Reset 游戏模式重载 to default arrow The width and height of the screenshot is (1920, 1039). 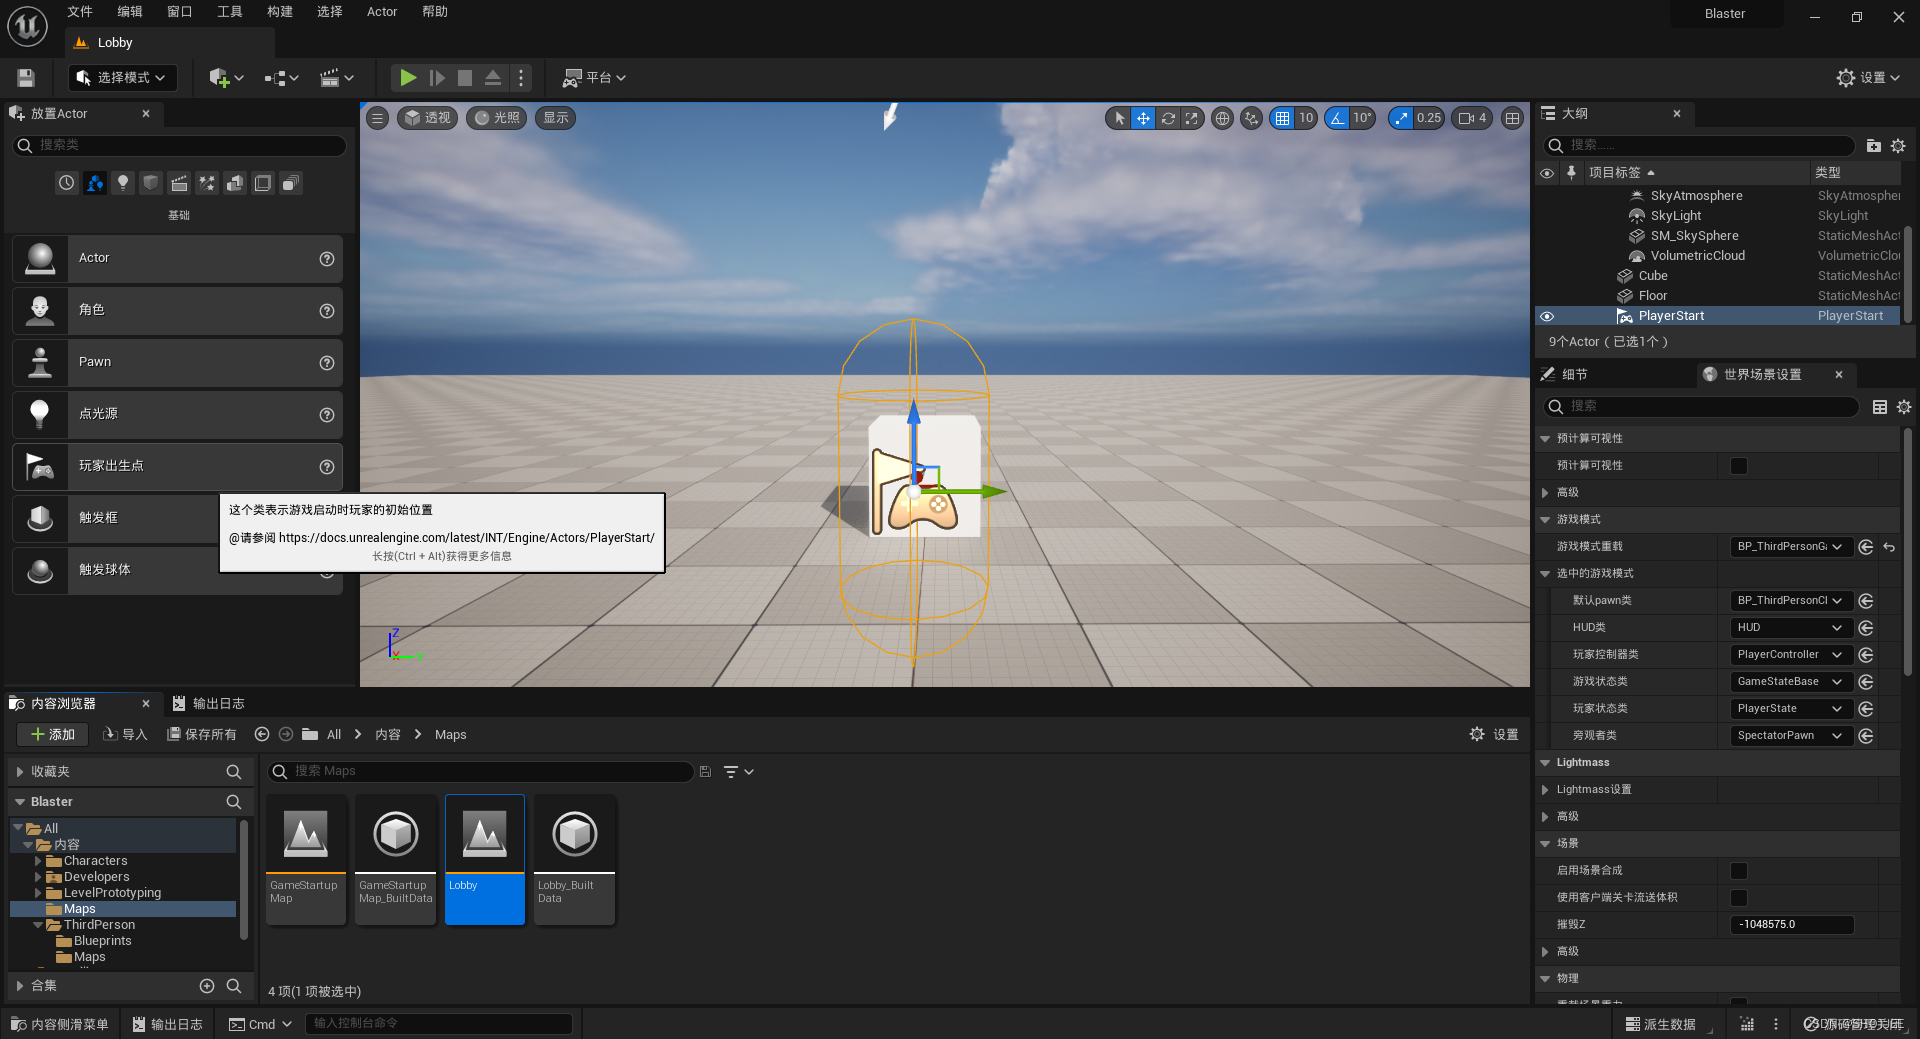point(1889,547)
